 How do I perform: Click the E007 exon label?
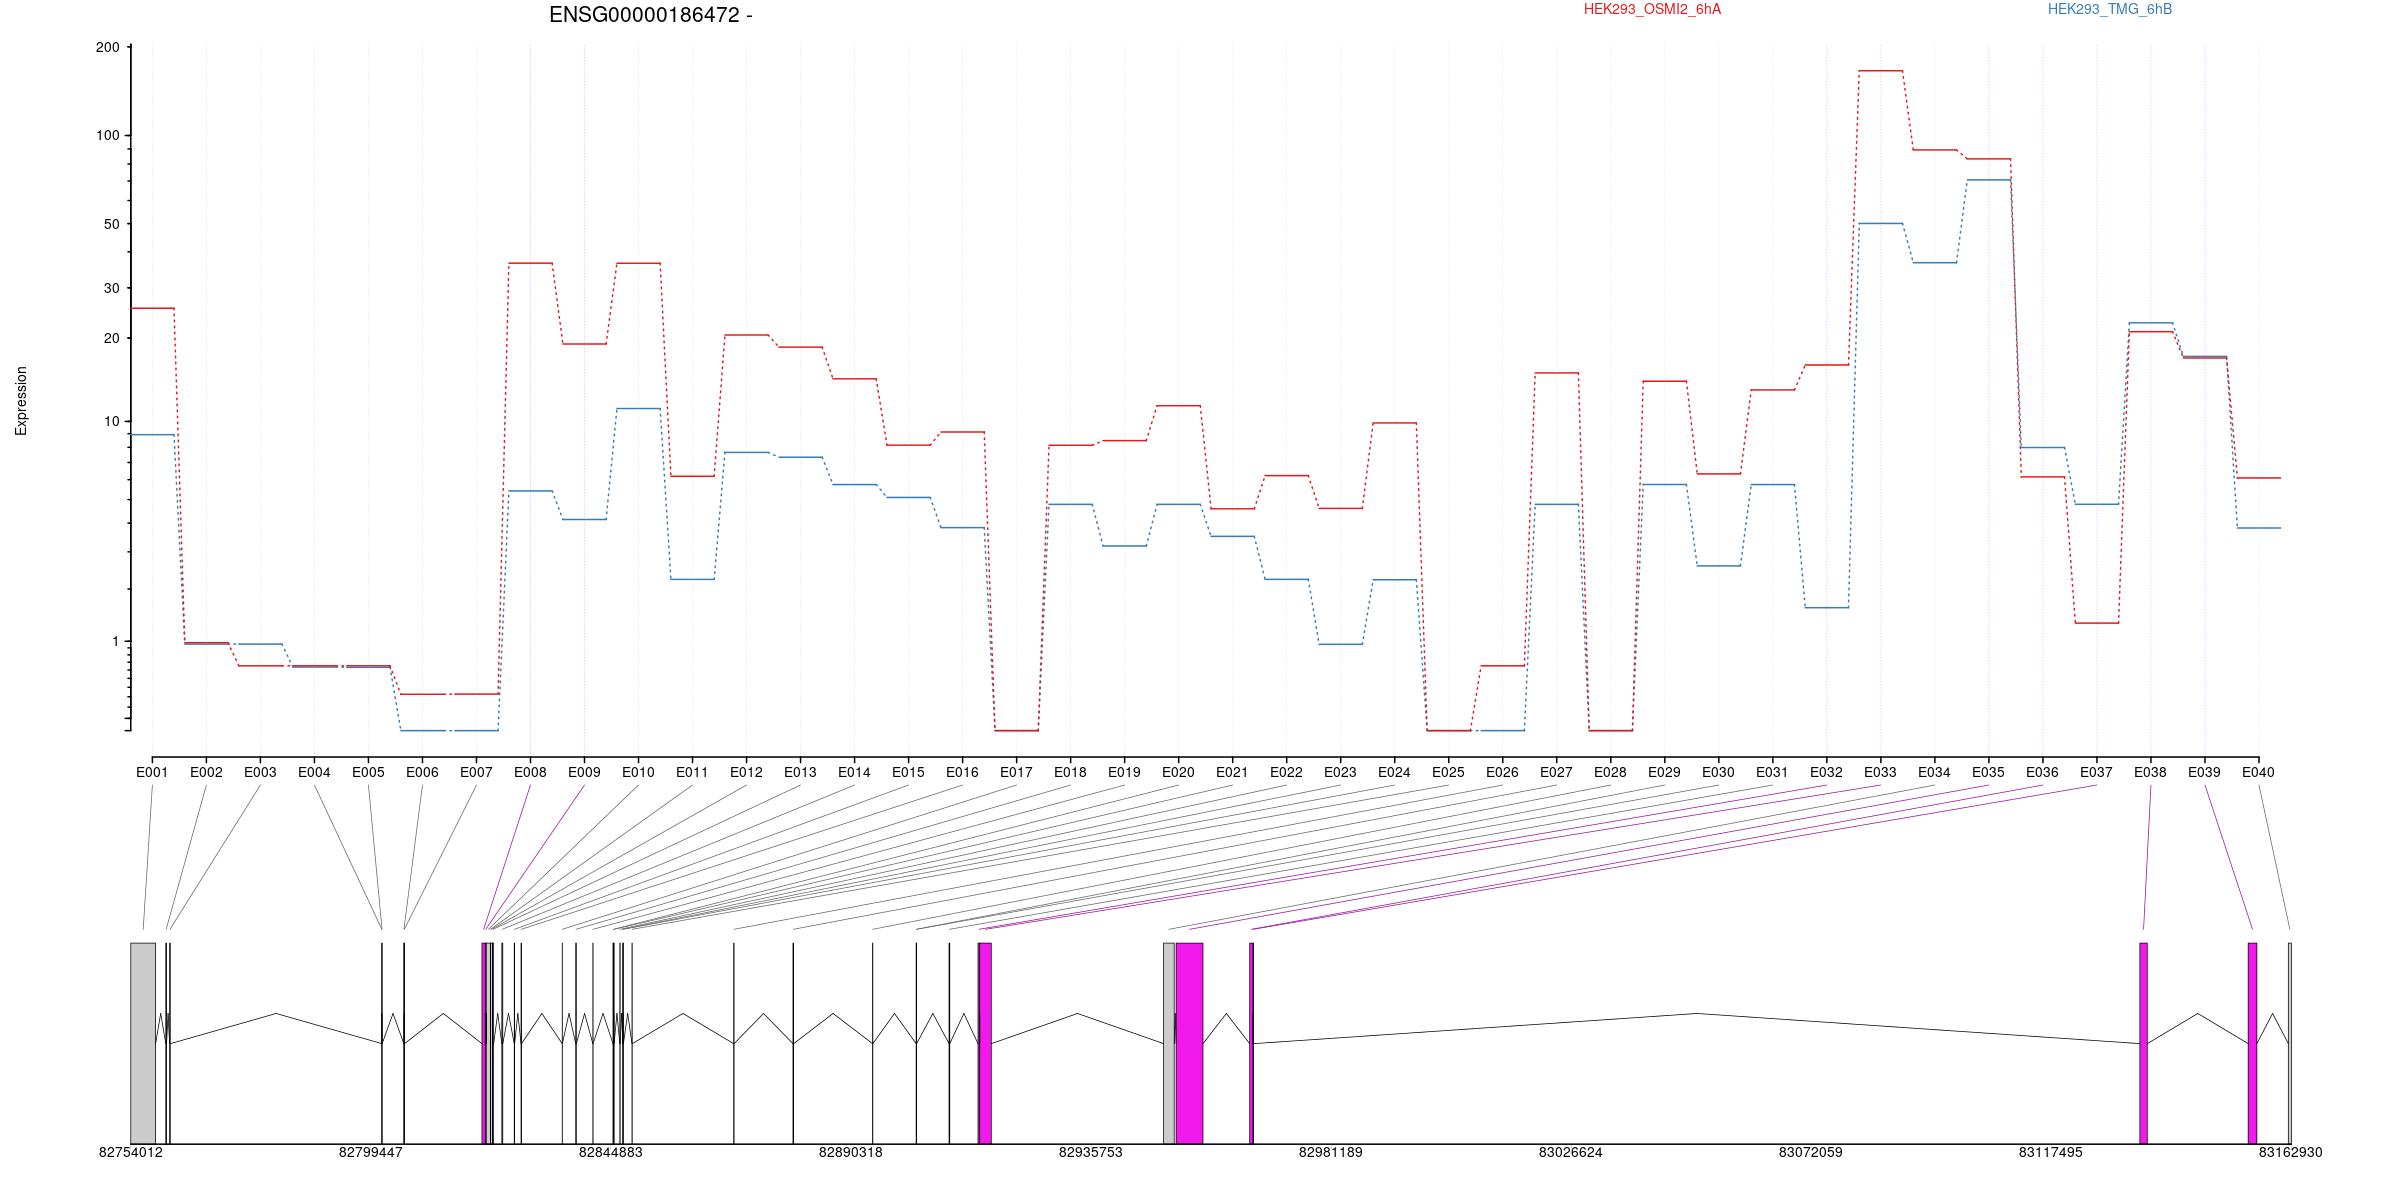[x=476, y=772]
